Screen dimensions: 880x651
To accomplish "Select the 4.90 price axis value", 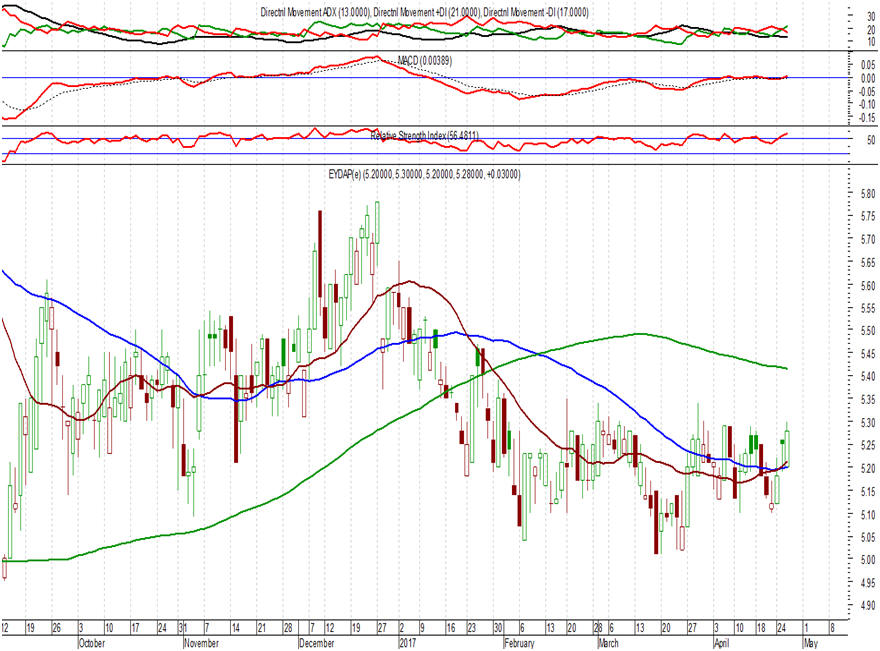I will point(867,606).
